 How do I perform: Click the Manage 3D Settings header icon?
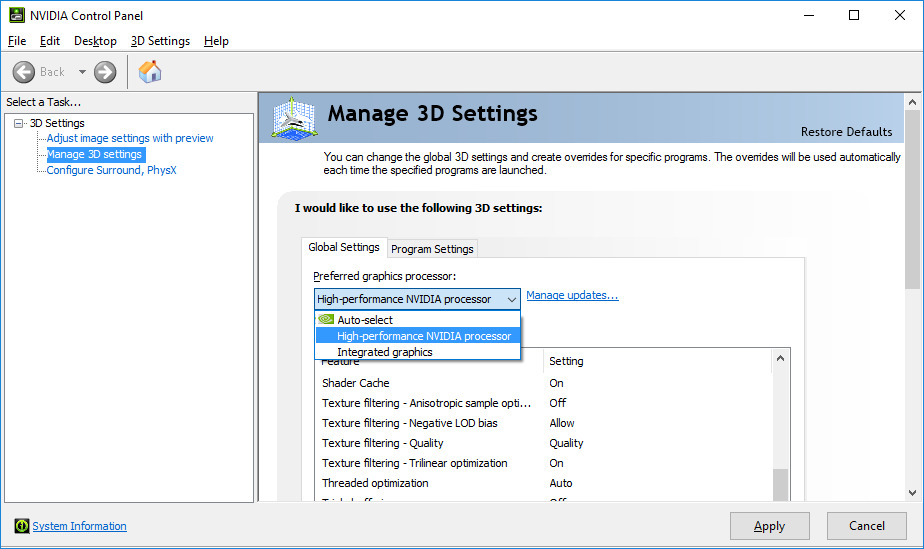click(x=294, y=118)
